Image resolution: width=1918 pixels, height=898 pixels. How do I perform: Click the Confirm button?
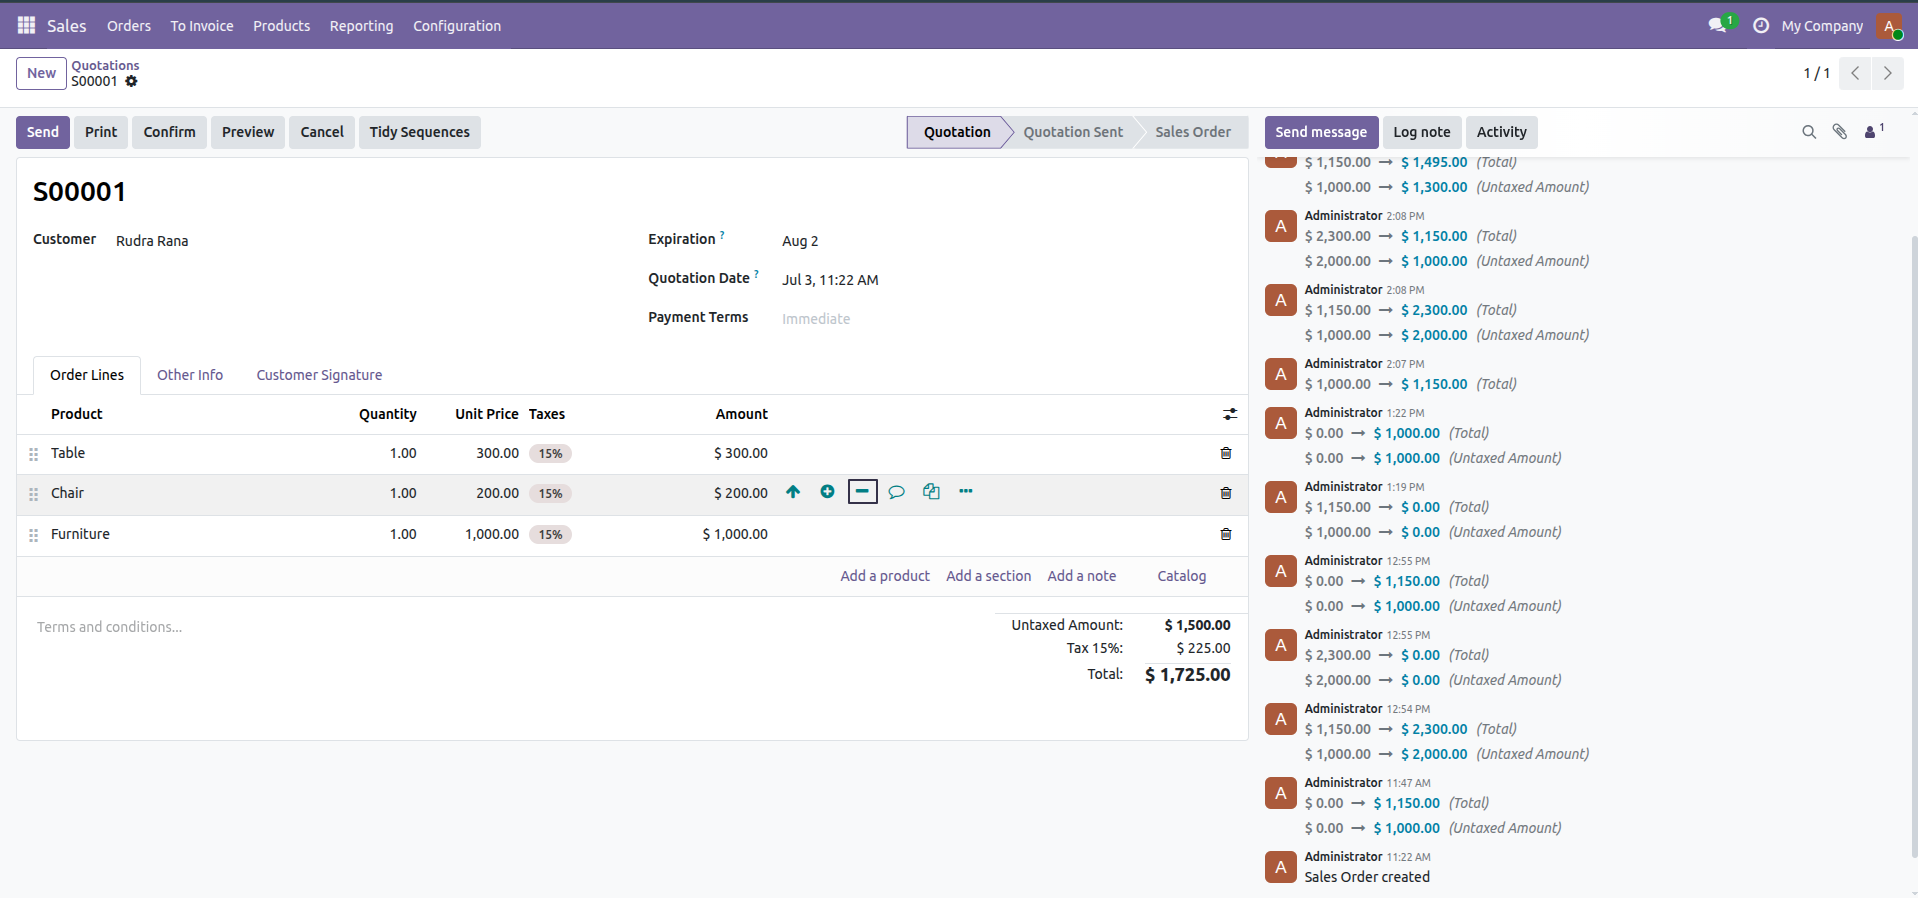[169, 132]
